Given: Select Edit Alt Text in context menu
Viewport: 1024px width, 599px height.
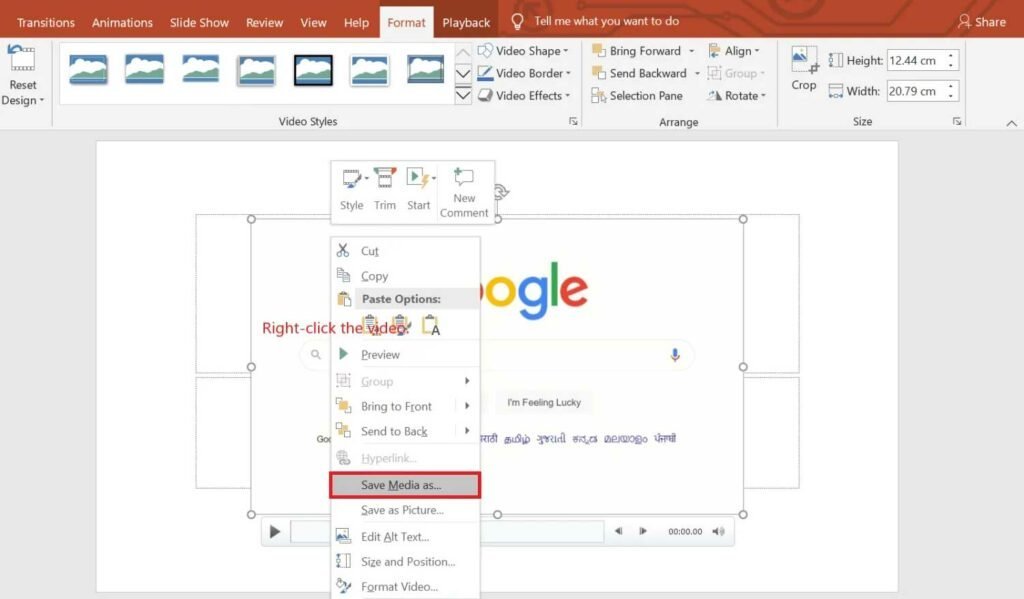Looking at the screenshot, I should click(x=406, y=536).
